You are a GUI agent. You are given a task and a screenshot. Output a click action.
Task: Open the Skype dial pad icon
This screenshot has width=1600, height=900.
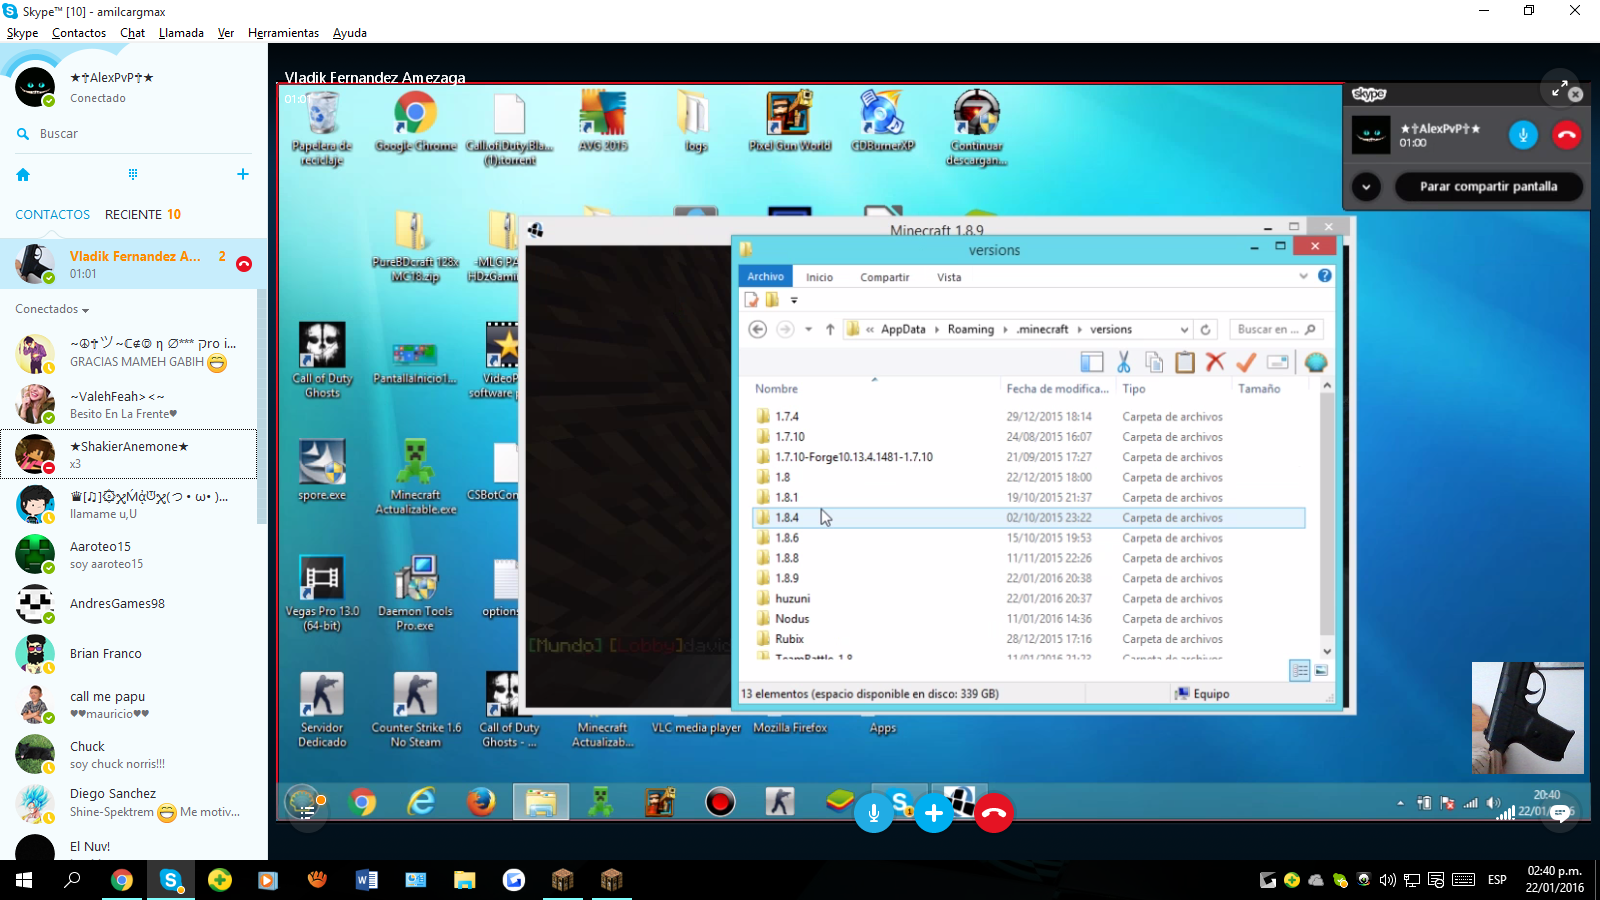[133, 174]
